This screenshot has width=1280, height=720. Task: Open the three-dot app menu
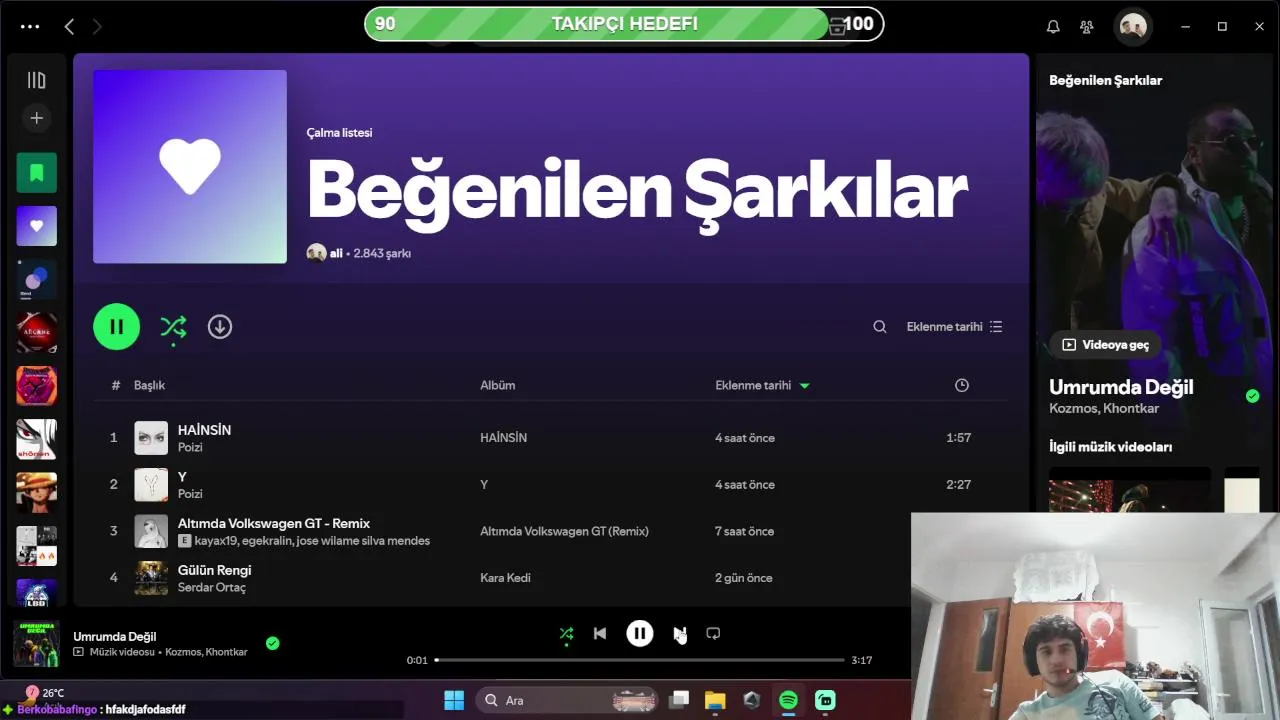30,27
